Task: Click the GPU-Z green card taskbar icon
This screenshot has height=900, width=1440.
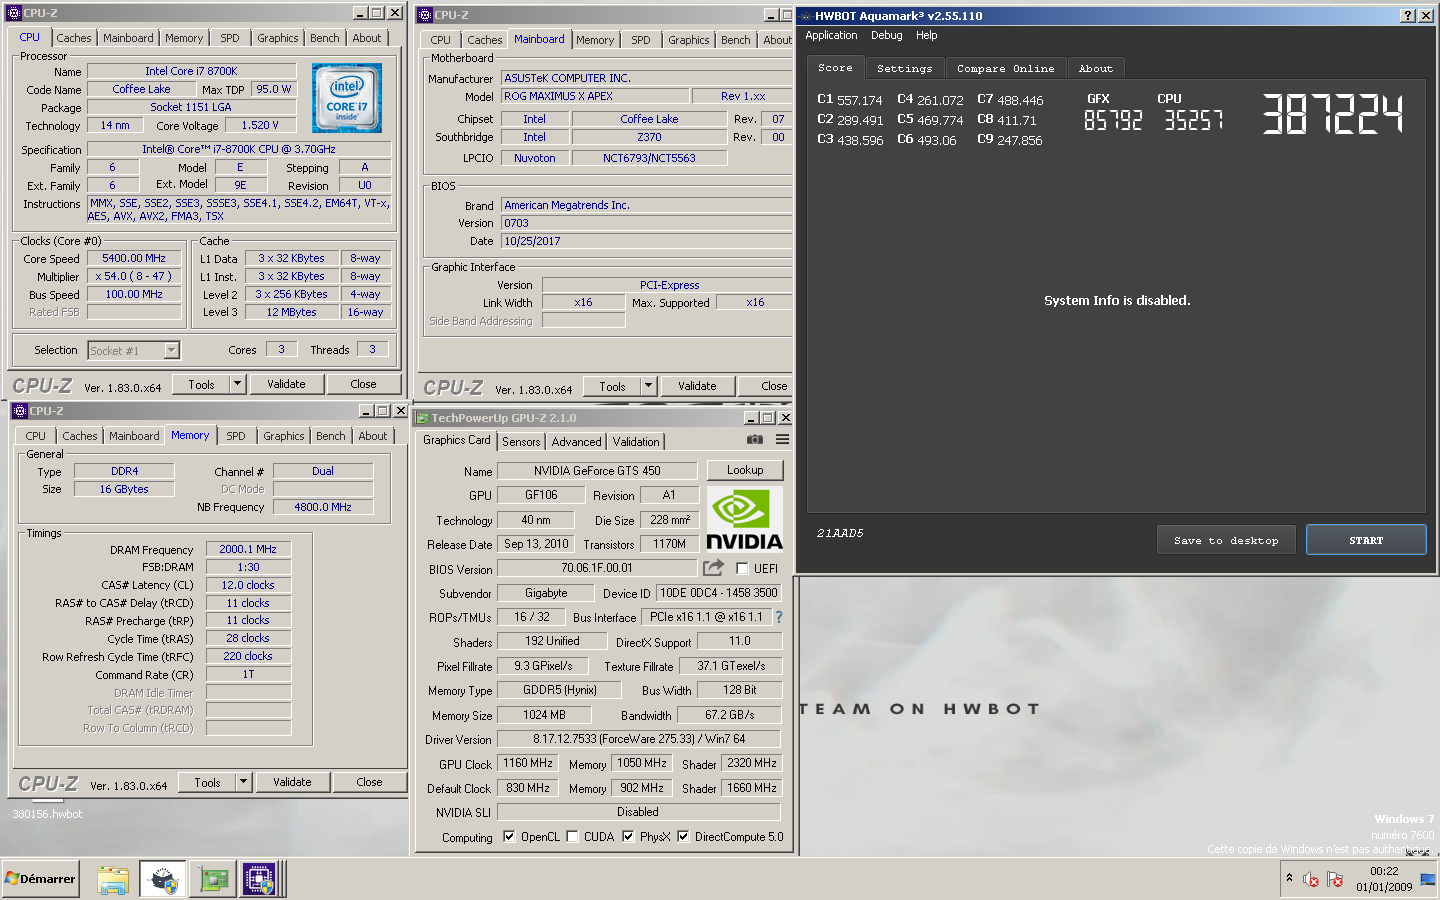Action: point(213,880)
